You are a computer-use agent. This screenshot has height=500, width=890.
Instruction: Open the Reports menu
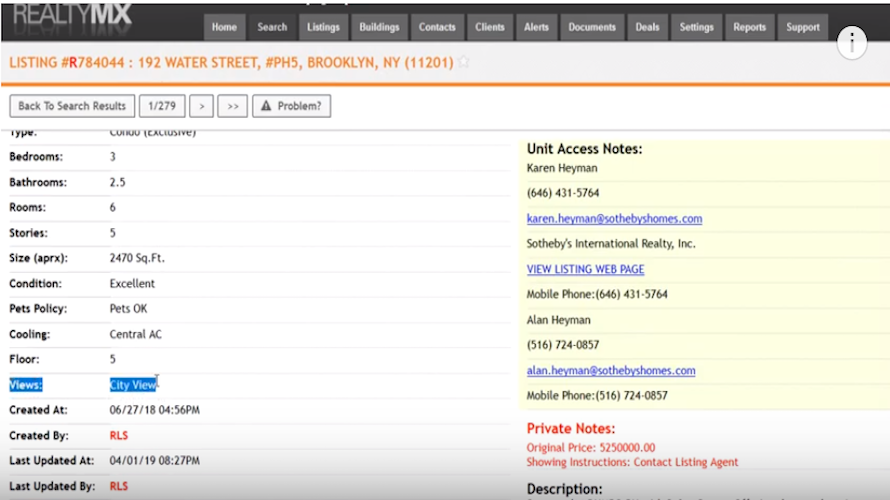click(749, 27)
